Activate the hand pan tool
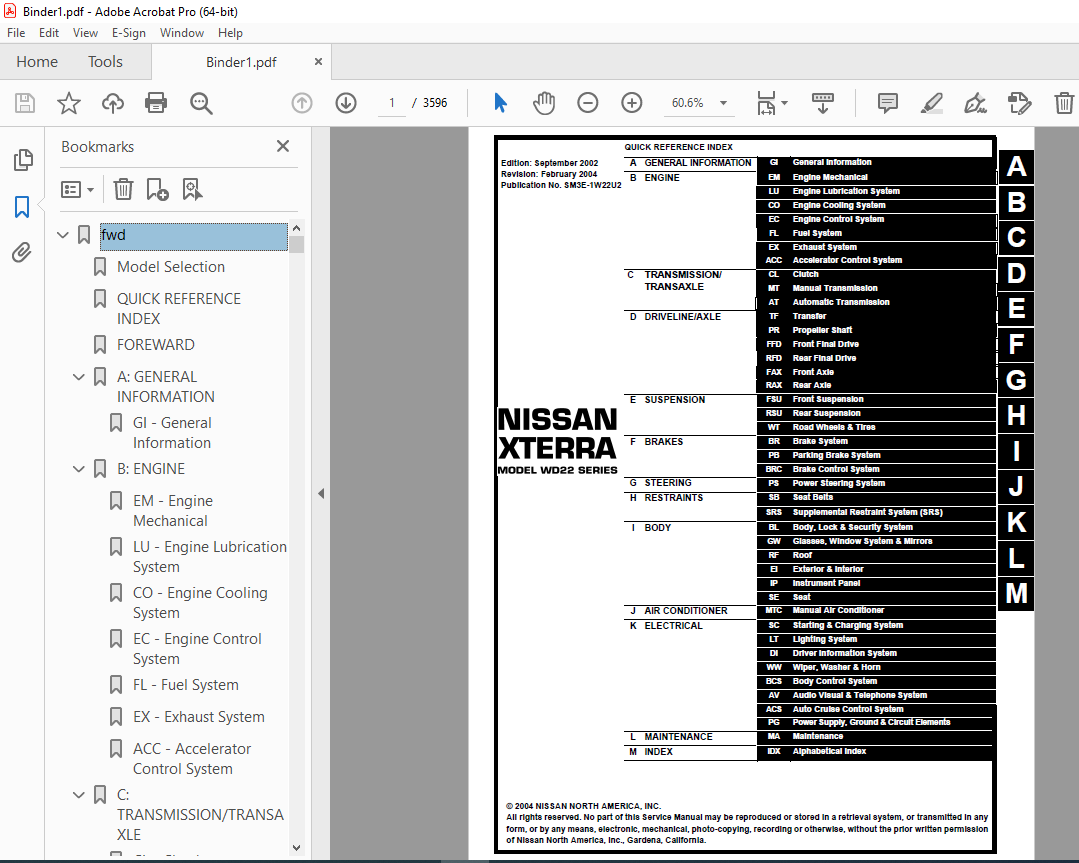 pos(544,103)
